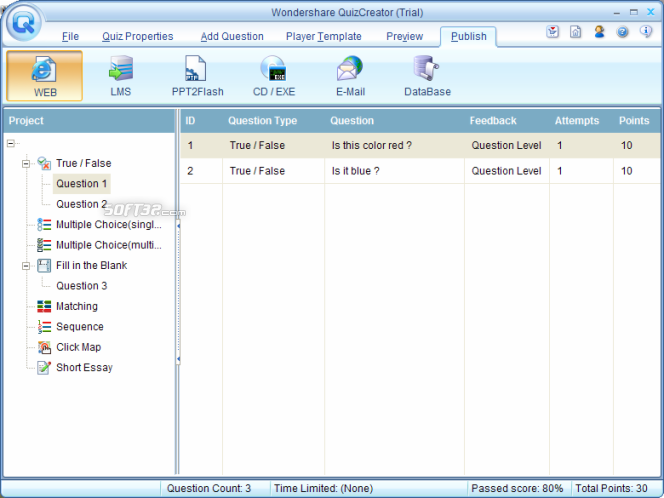Click the Fill in the Blank icon
Viewport: 664px width, 498px height.
tap(44, 266)
